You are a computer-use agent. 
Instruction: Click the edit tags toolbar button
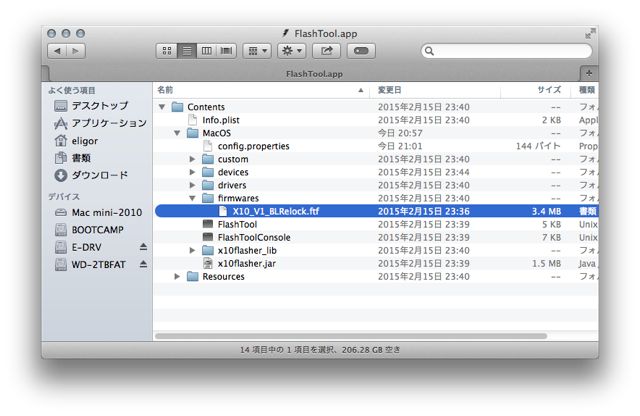(x=361, y=51)
